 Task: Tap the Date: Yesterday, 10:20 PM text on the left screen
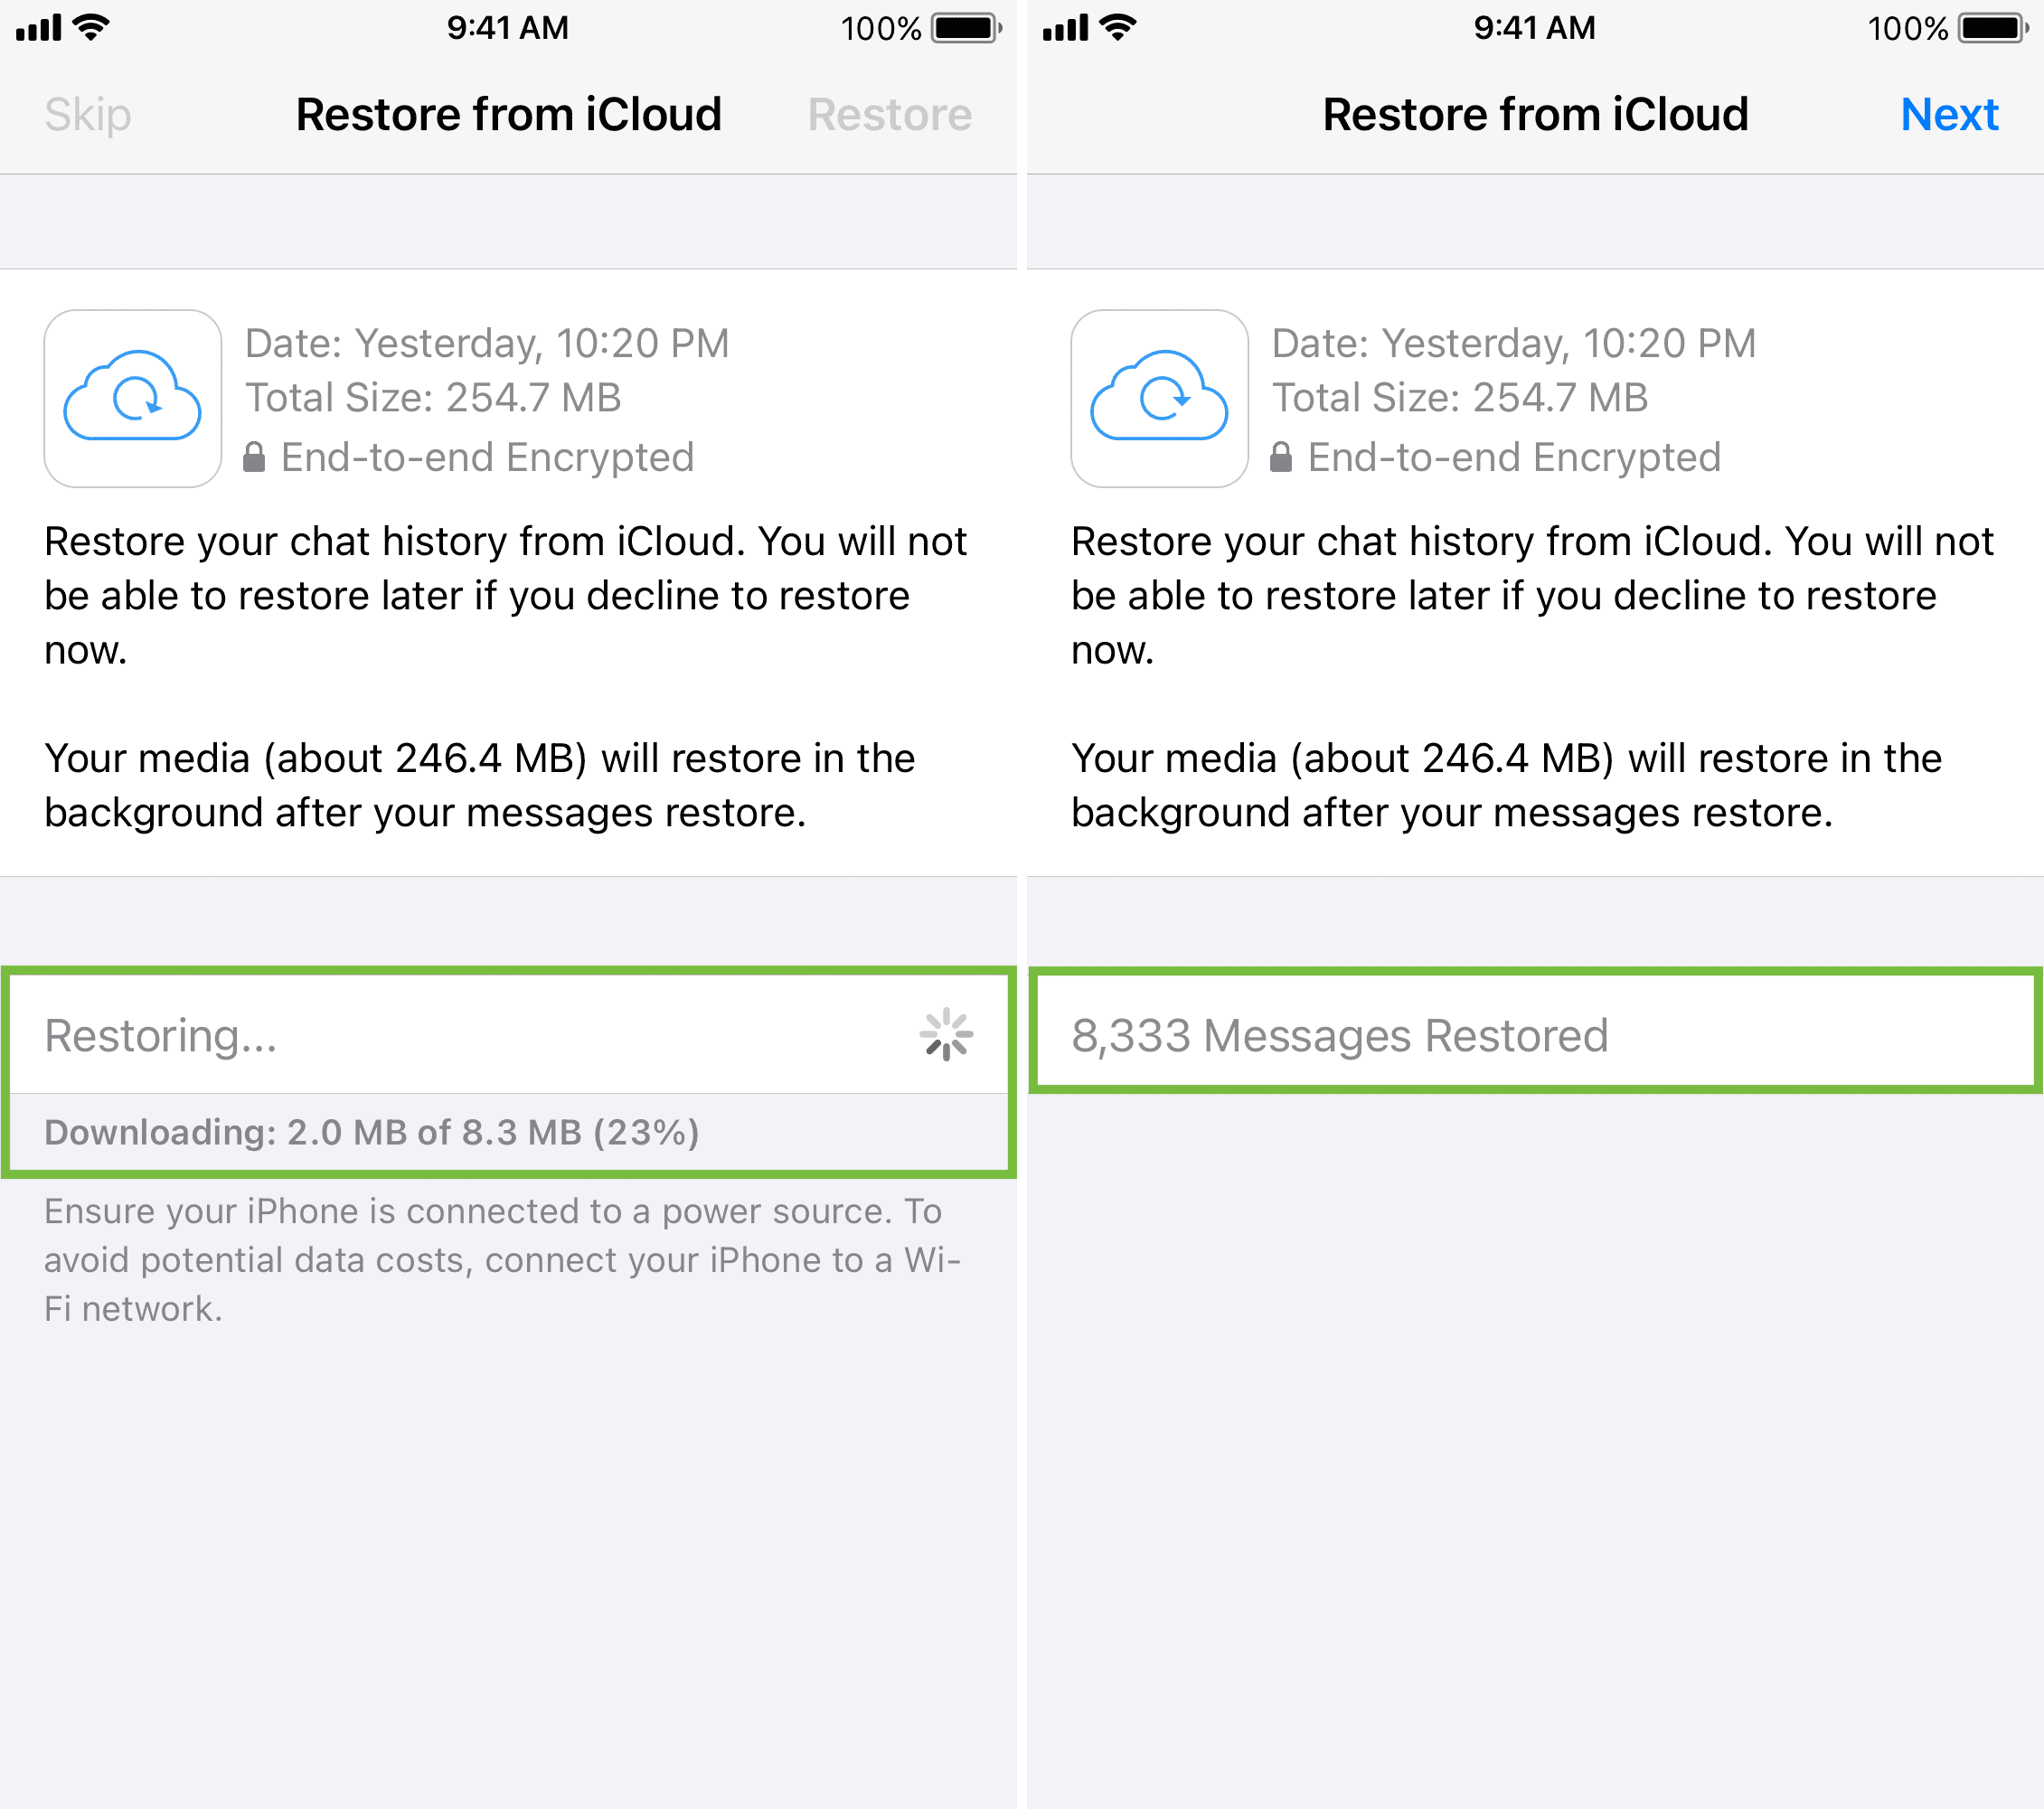487,343
